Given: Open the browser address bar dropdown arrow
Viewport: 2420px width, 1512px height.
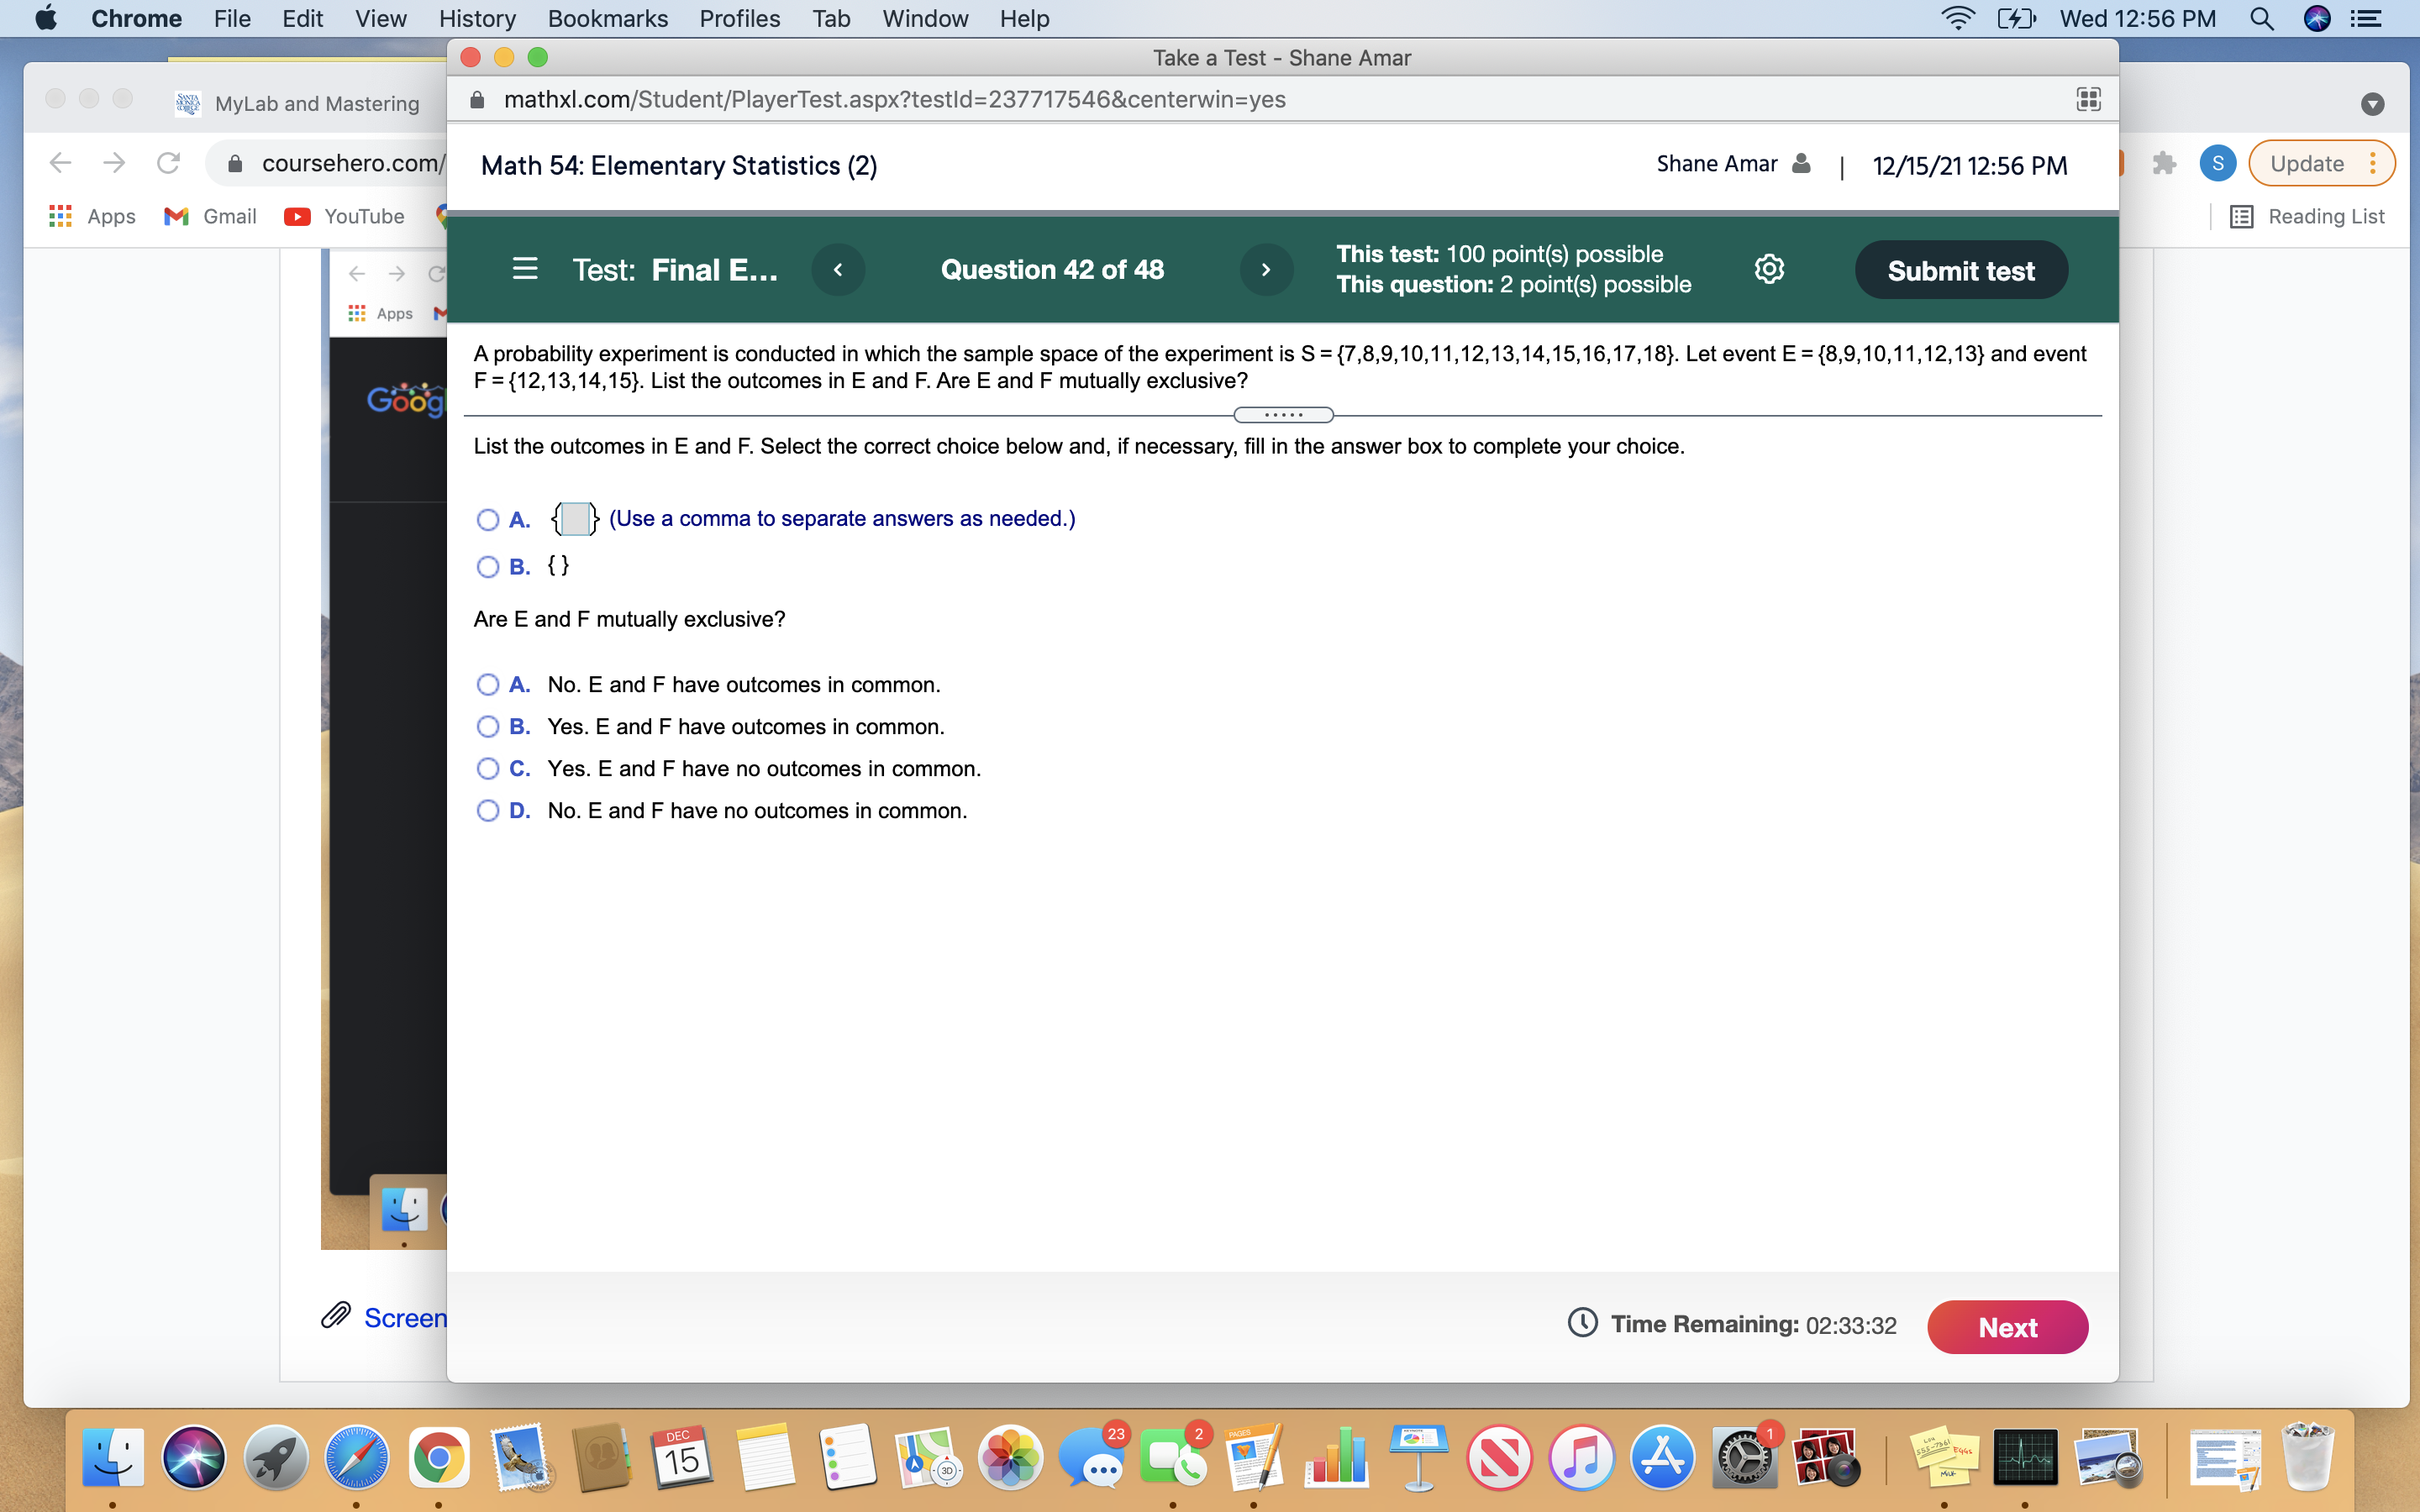Looking at the screenshot, I should (x=2371, y=103).
